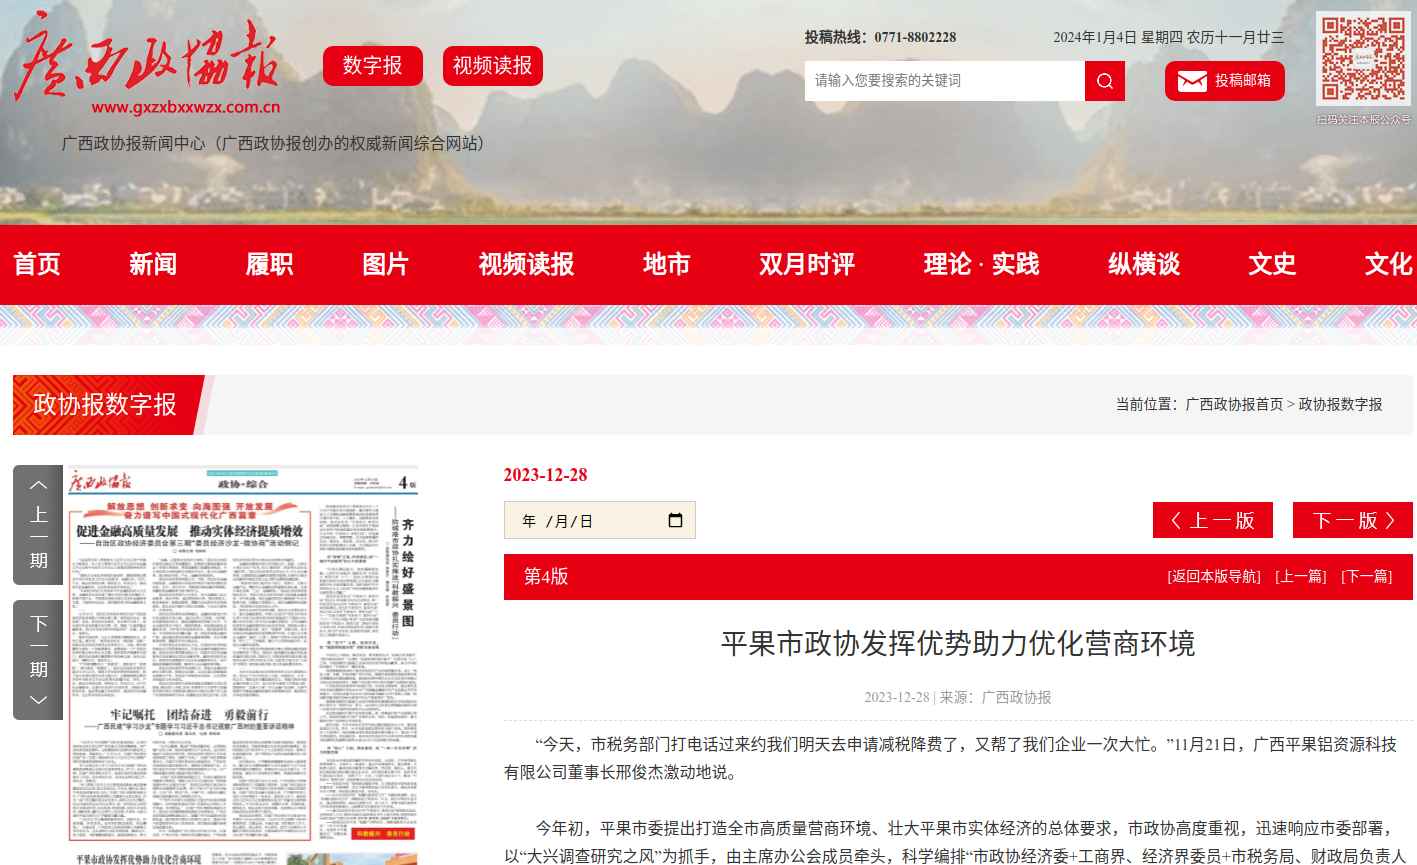
Task: Select 履职 in the navigation bar
Action: pyautogui.click(x=269, y=264)
